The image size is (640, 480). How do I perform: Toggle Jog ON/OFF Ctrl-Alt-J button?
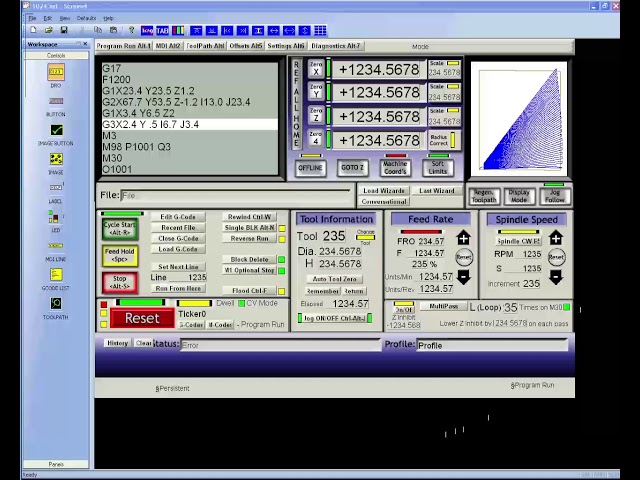[x=335, y=318]
